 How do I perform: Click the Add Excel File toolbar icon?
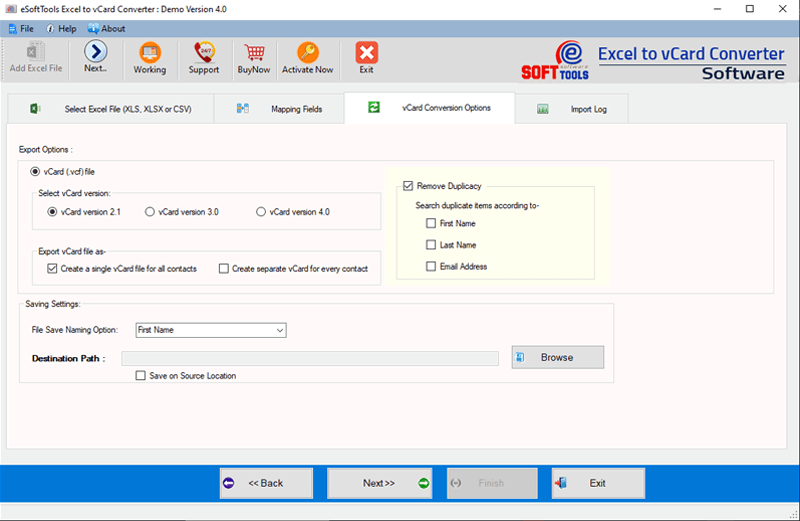35,52
